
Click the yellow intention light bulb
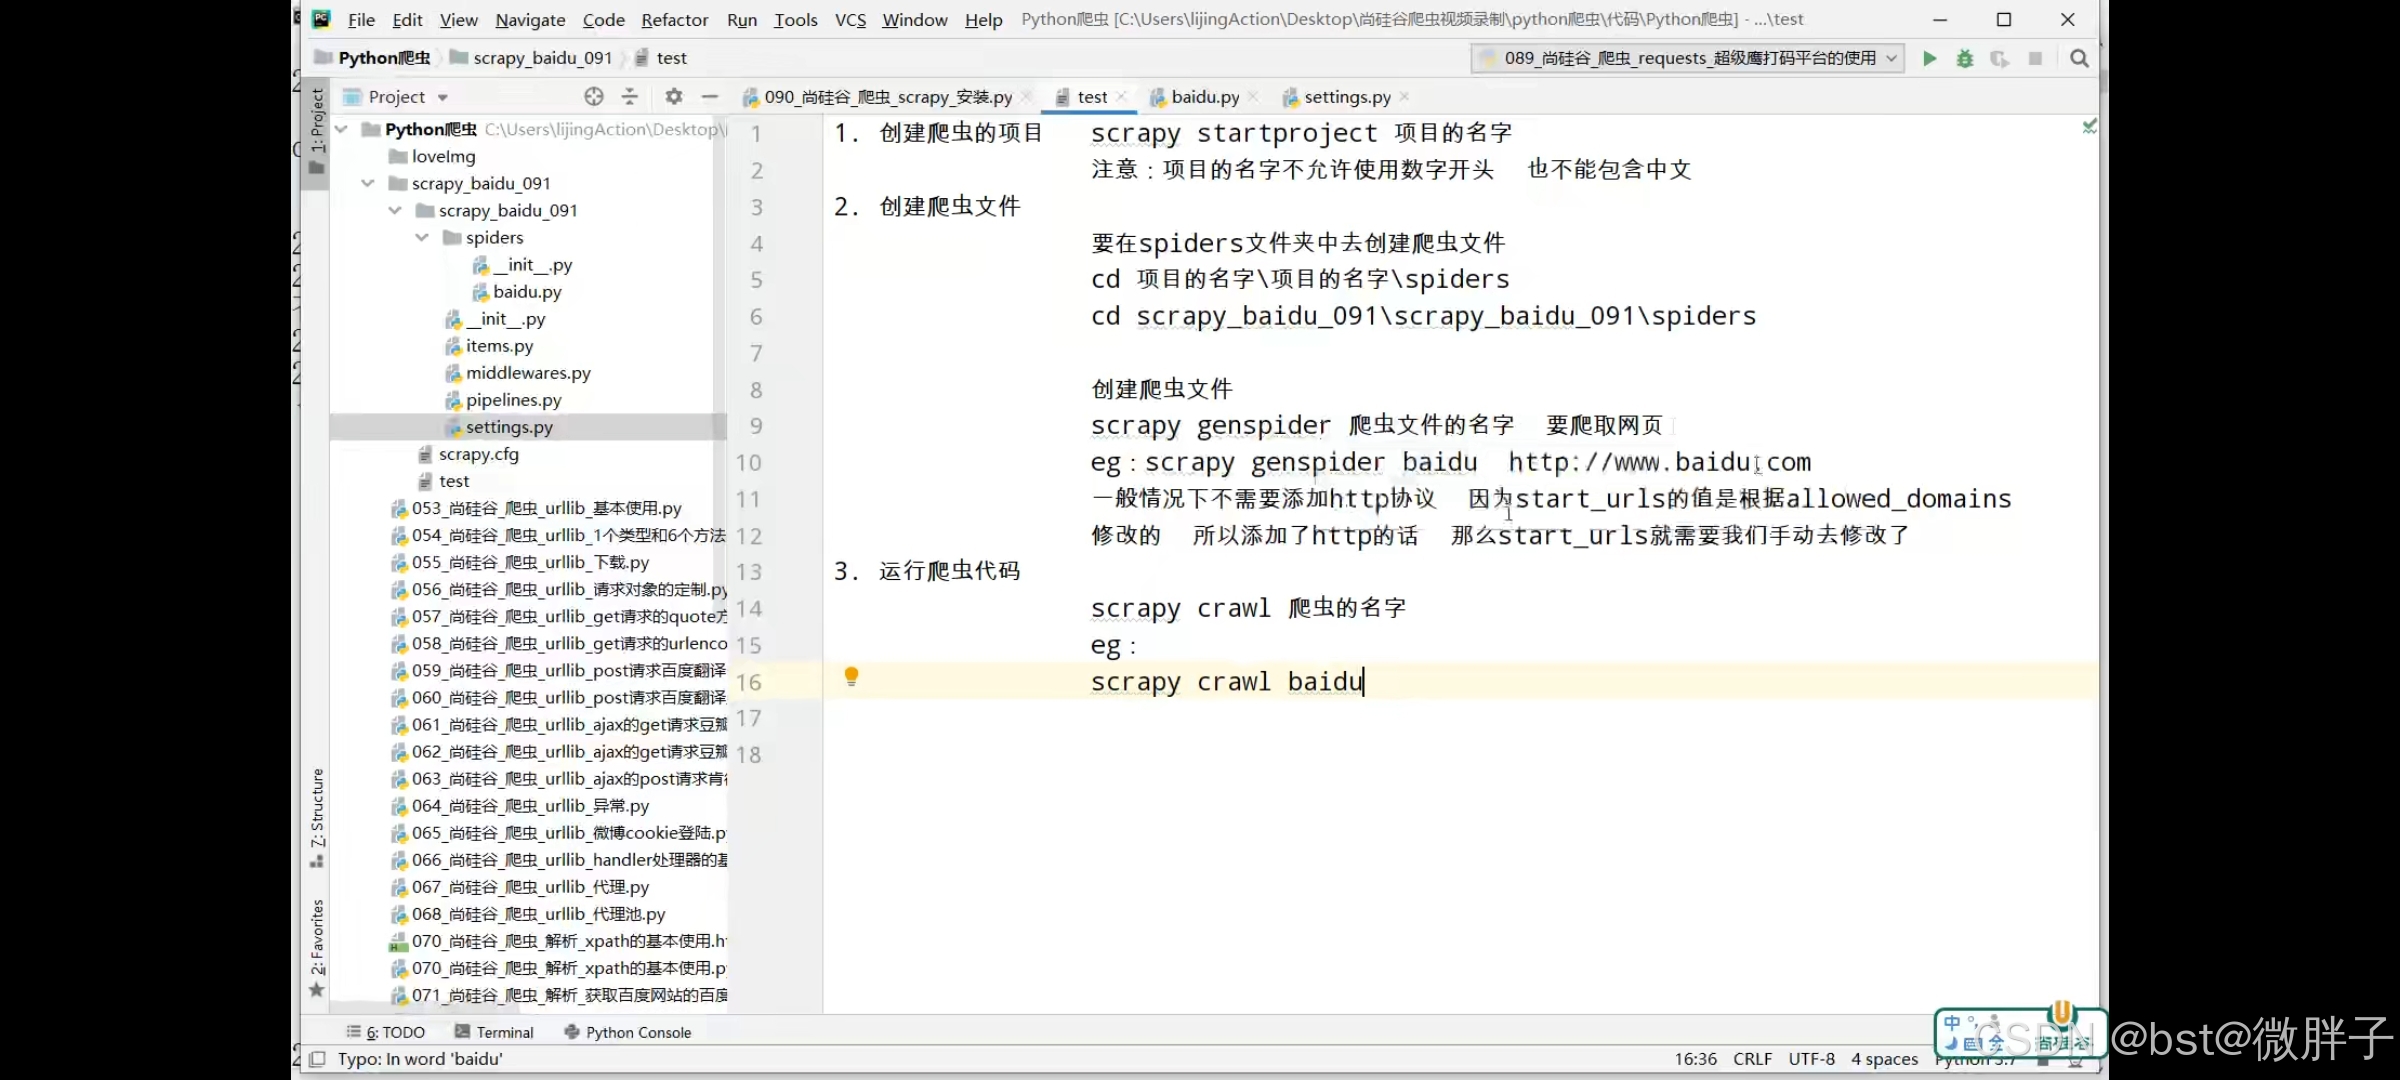pos(851,677)
